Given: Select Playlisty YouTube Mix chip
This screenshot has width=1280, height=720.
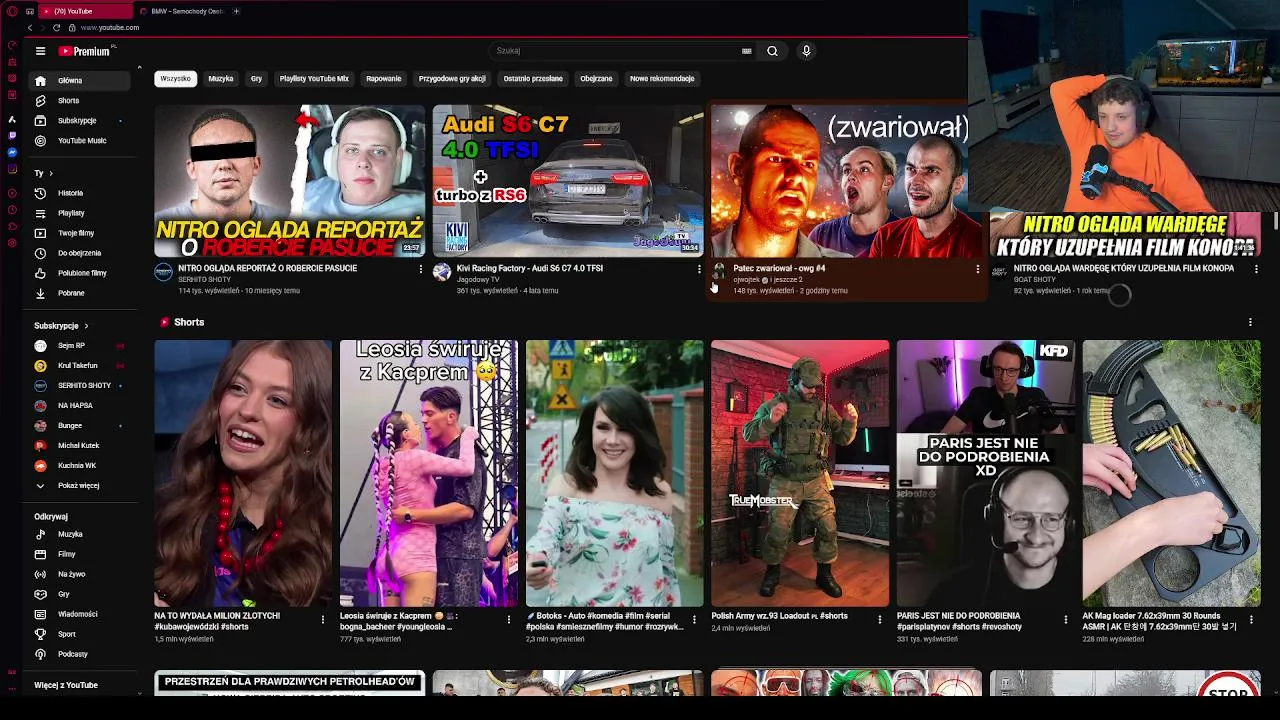Looking at the screenshot, I should pos(314,79).
